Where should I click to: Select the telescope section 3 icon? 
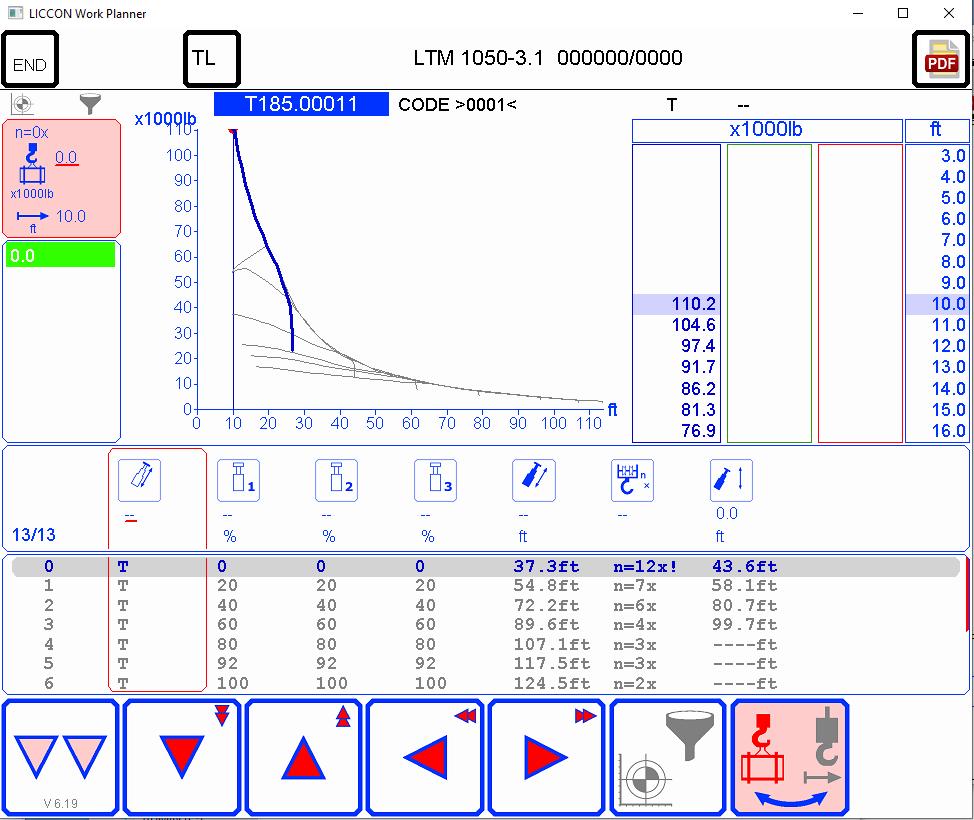(435, 480)
